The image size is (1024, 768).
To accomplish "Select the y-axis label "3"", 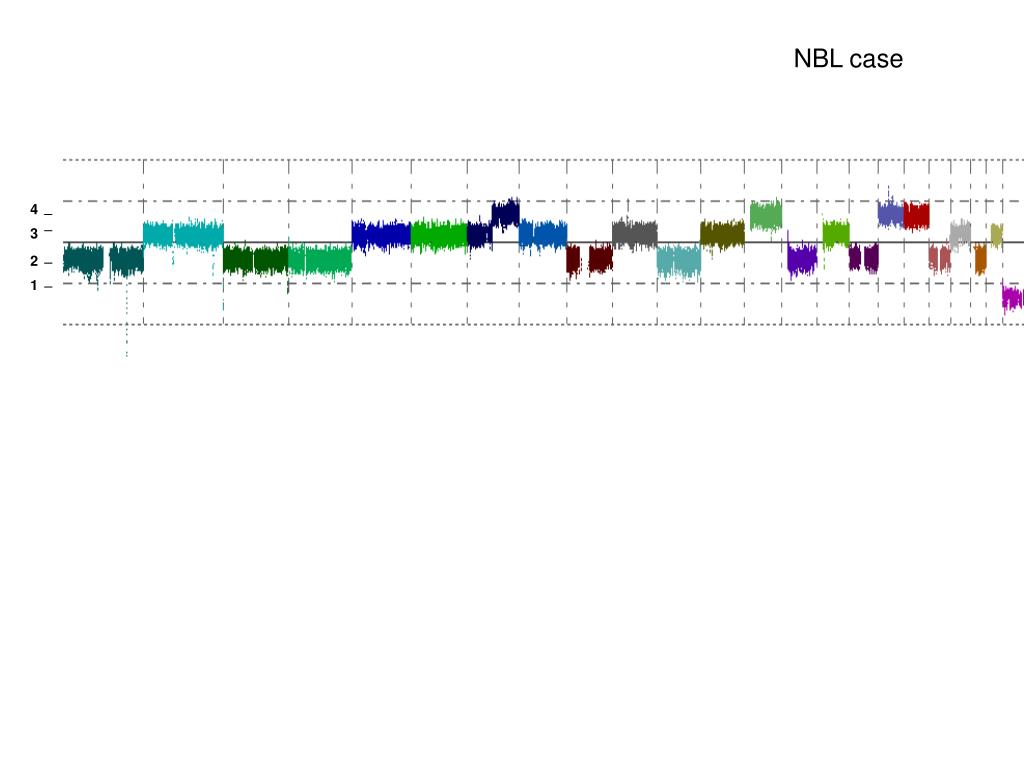I will (34, 233).
